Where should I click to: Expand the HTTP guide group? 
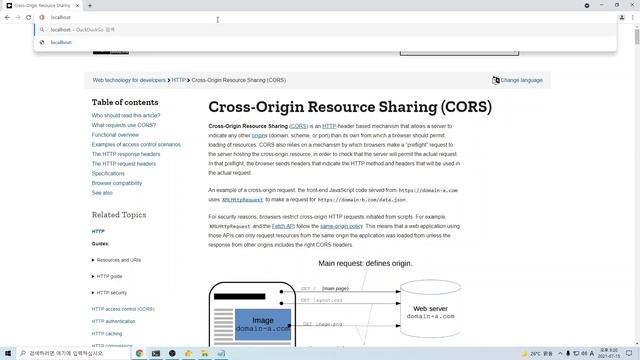pyautogui.click(x=107, y=276)
